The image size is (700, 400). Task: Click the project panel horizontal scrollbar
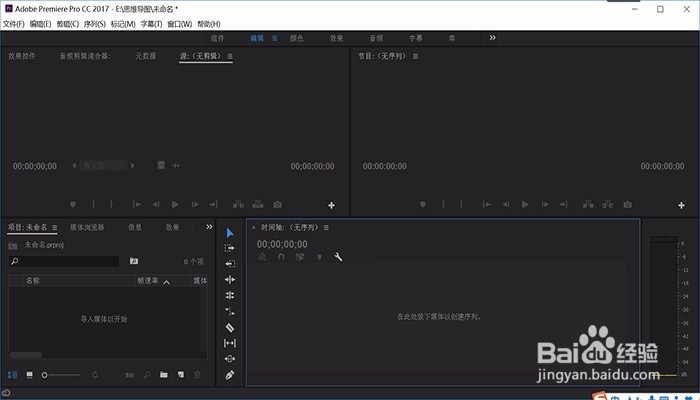[26, 355]
